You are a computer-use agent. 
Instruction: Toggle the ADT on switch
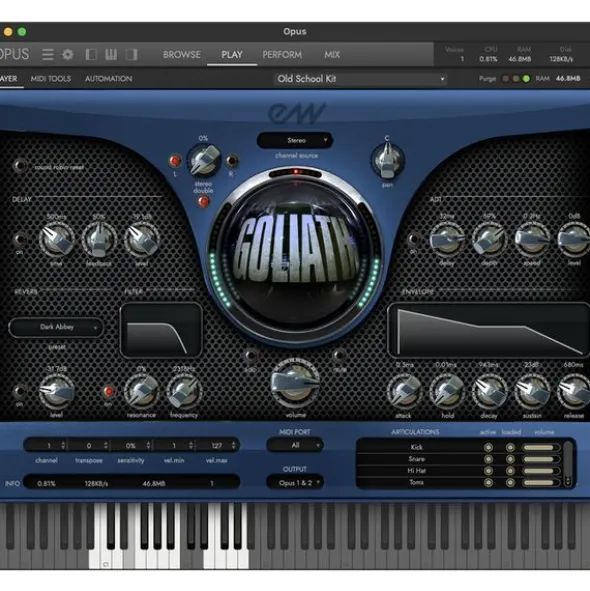click(414, 239)
